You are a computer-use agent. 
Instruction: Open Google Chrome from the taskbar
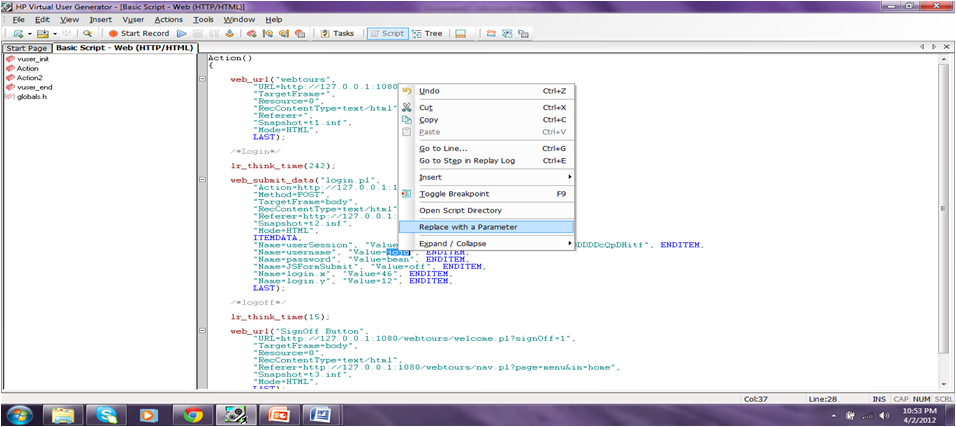click(193, 415)
